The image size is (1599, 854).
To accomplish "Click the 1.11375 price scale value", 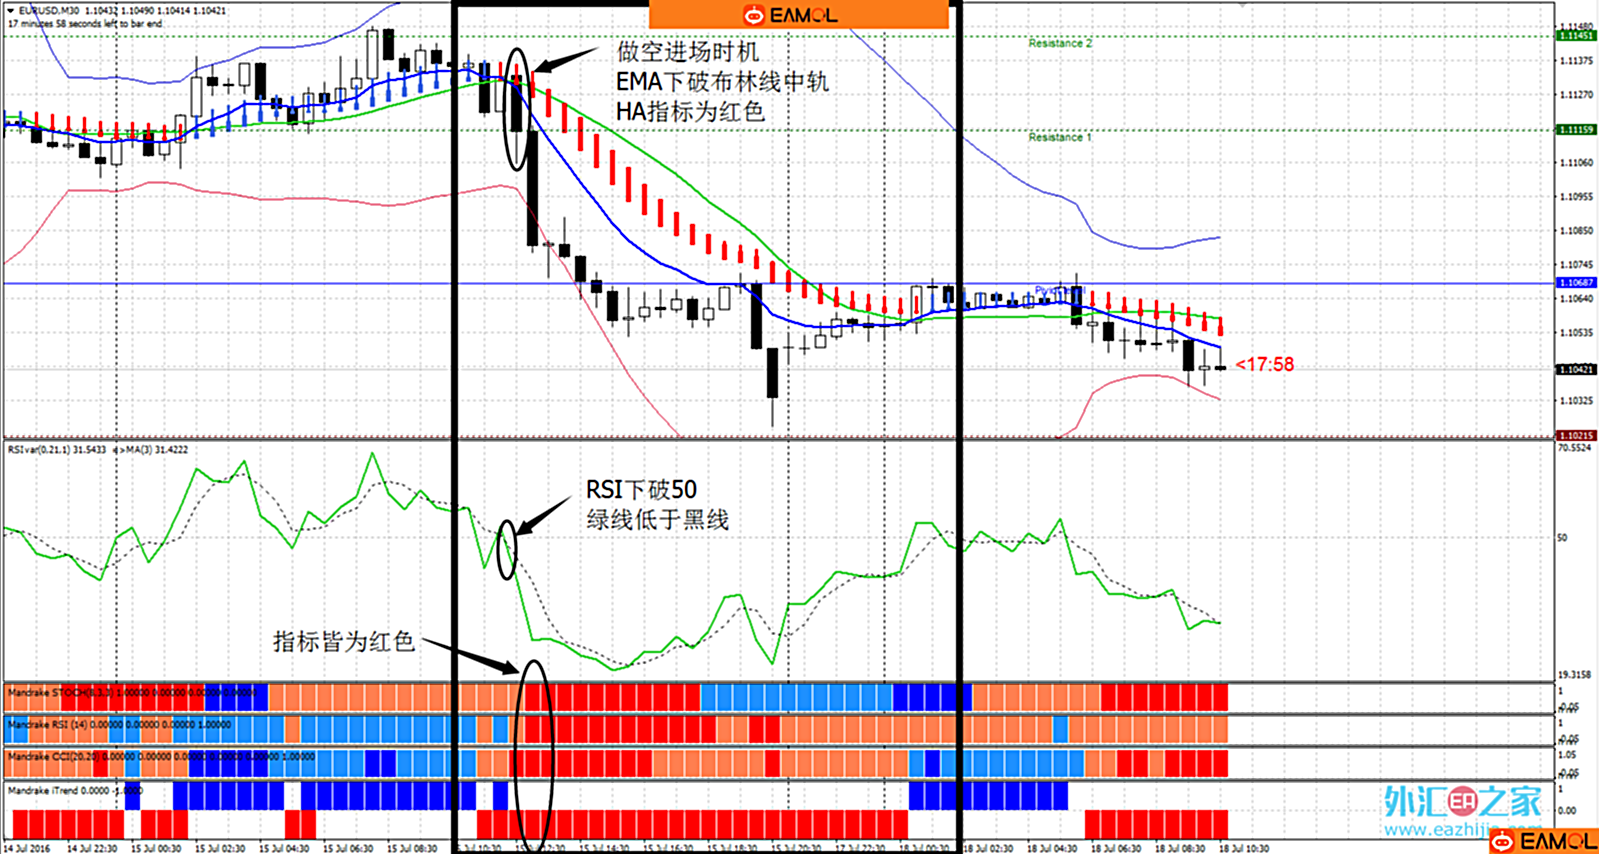I will [x=1577, y=61].
